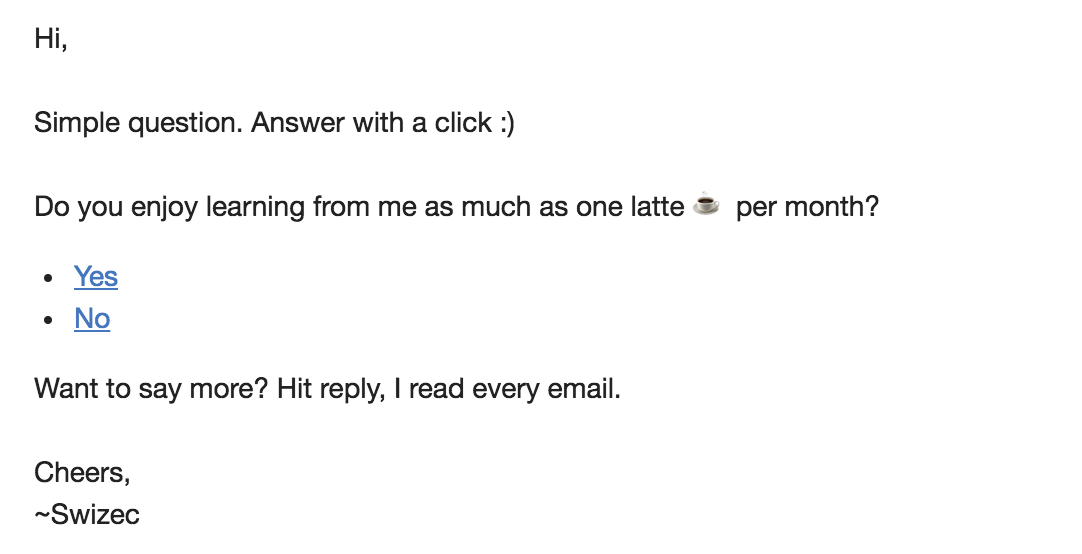
Task: Click the "~Swizec" signature
Action: [87, 515]
